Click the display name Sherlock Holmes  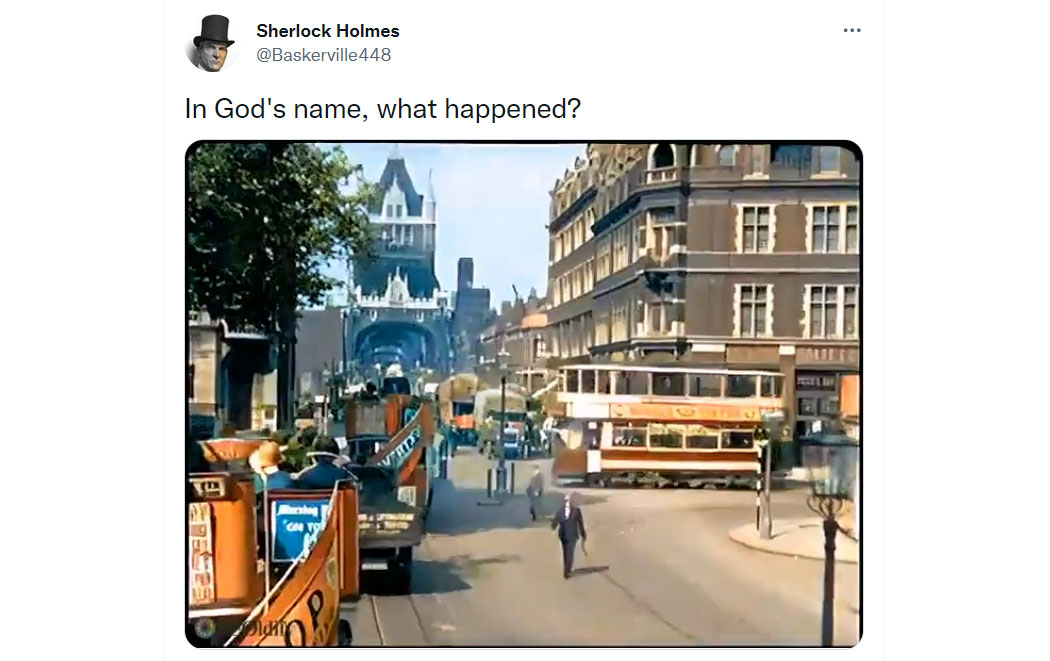click(327, 31)
